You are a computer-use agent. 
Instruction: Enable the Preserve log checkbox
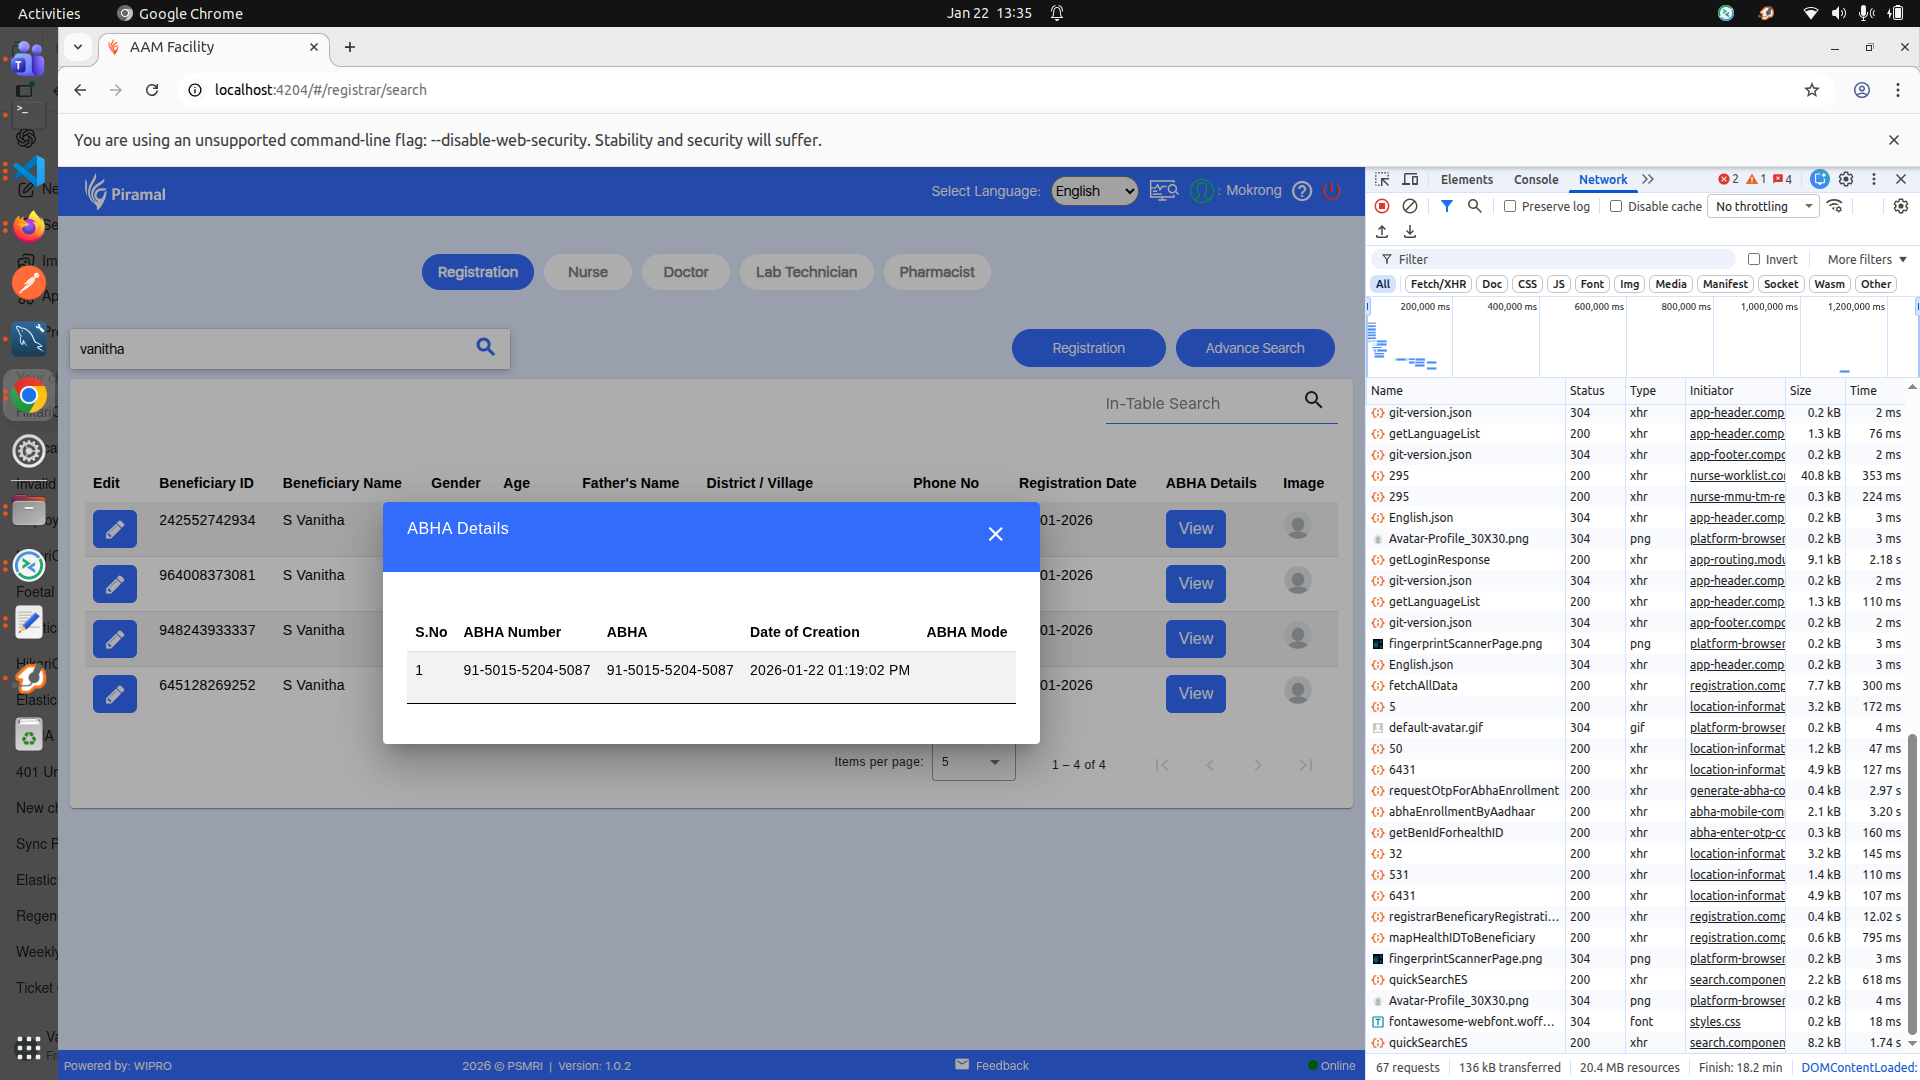click(1510, 206)
